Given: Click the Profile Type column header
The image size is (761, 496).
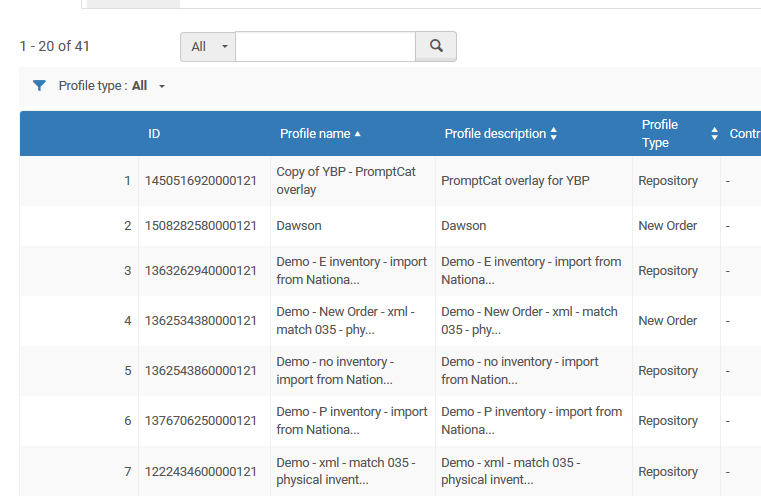Looking at the screenshot, I should [660, 134].
